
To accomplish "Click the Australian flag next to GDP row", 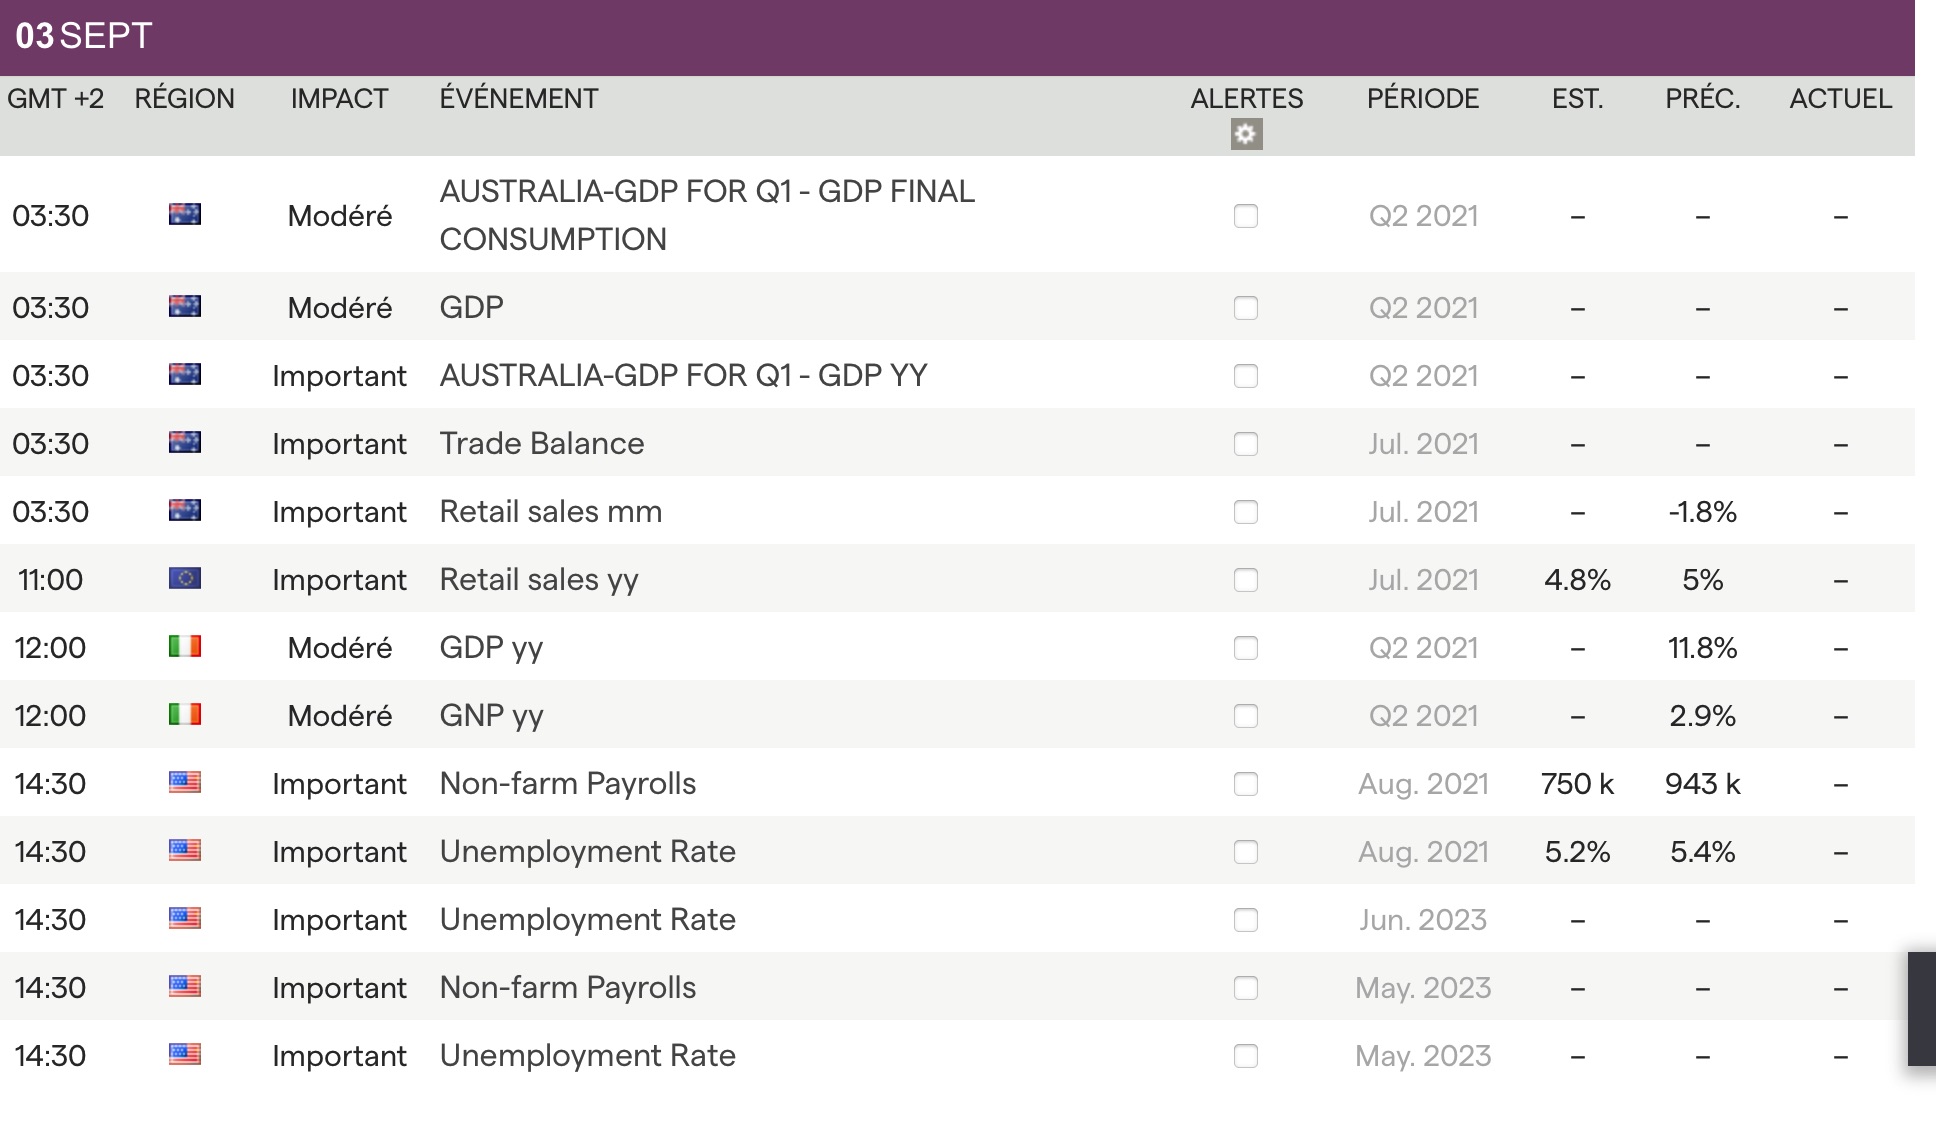I will 185,307.
